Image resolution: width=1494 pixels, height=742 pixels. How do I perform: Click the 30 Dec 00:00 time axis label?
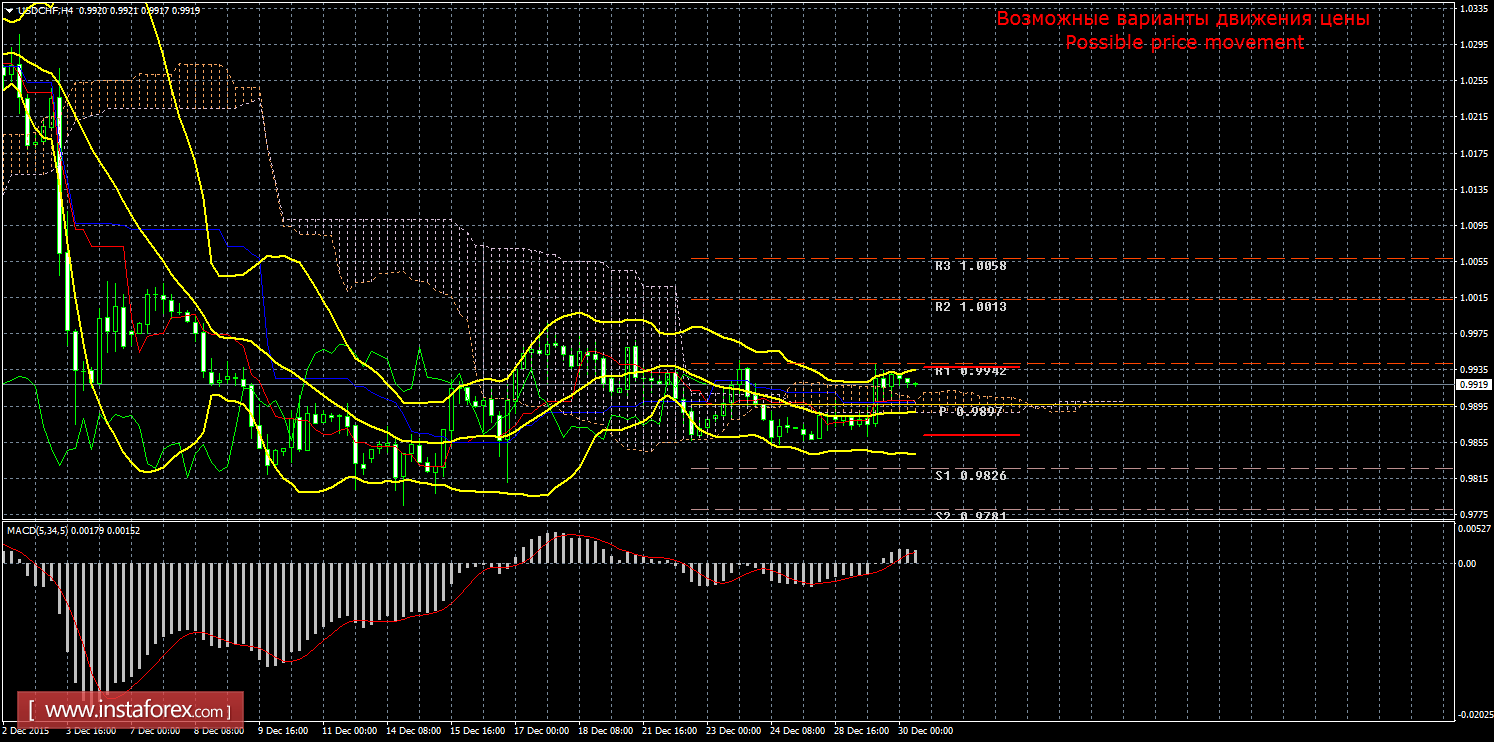click(928, 731)
